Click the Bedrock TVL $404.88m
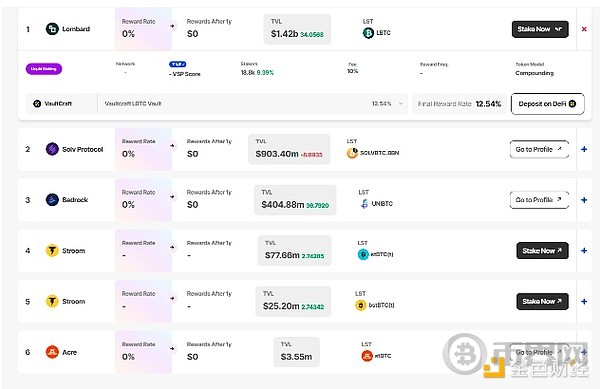 pos(295,200)
